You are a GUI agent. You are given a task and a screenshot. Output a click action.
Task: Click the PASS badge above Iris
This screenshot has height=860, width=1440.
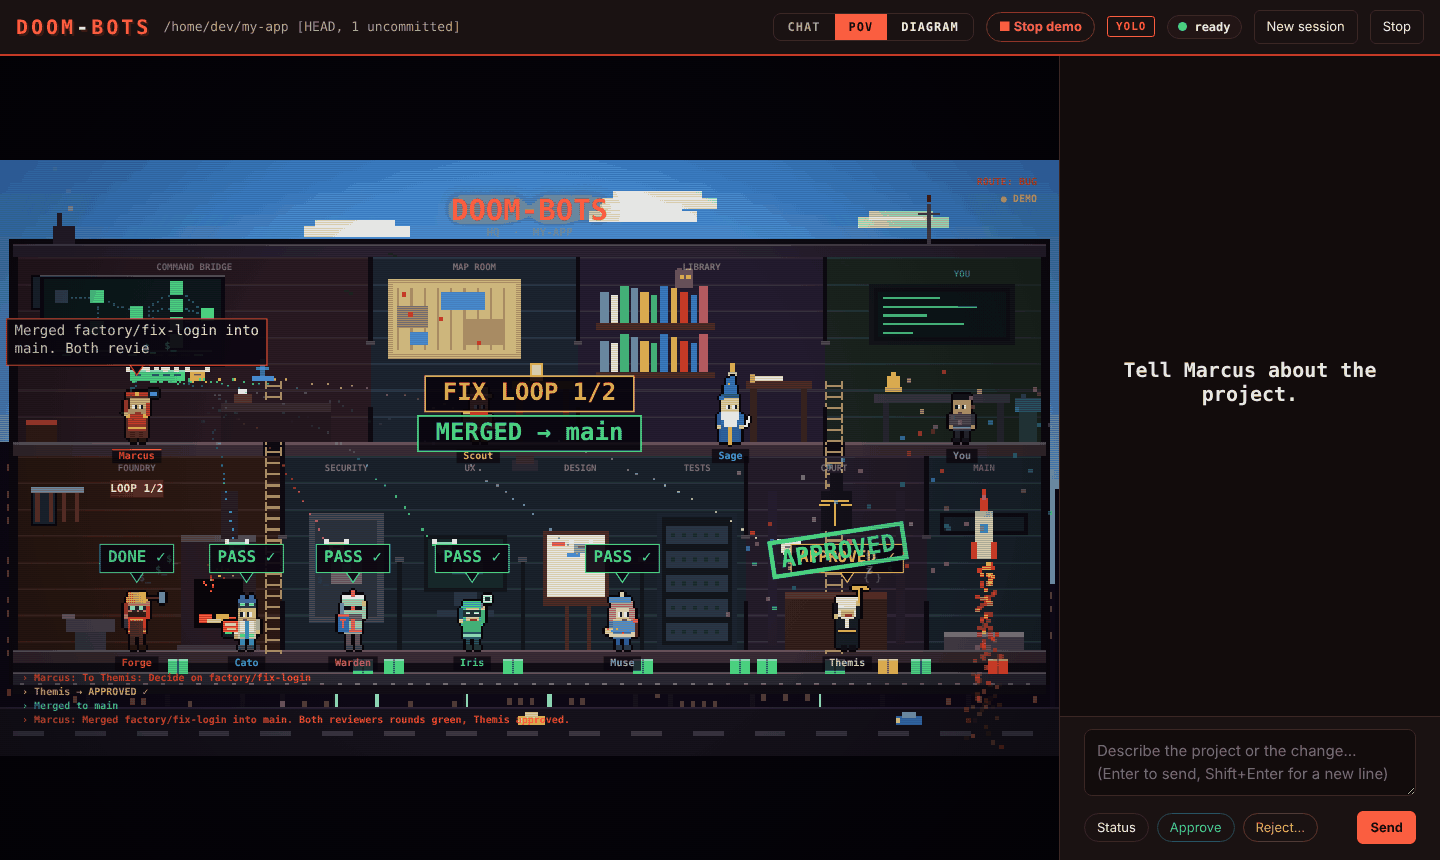click(472, 557)
